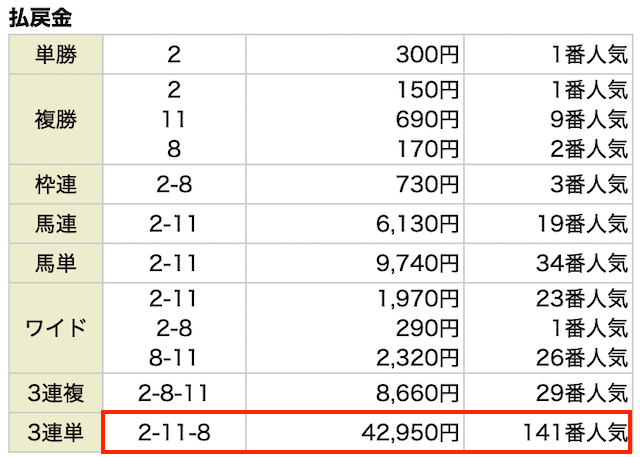Click the 3連複 label cell

tap(56, 393)
